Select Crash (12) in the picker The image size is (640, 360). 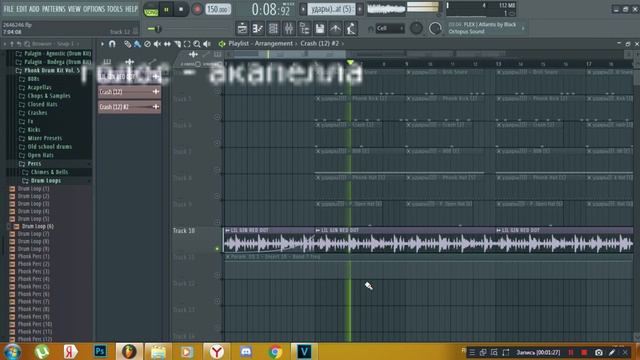[129, 92]
